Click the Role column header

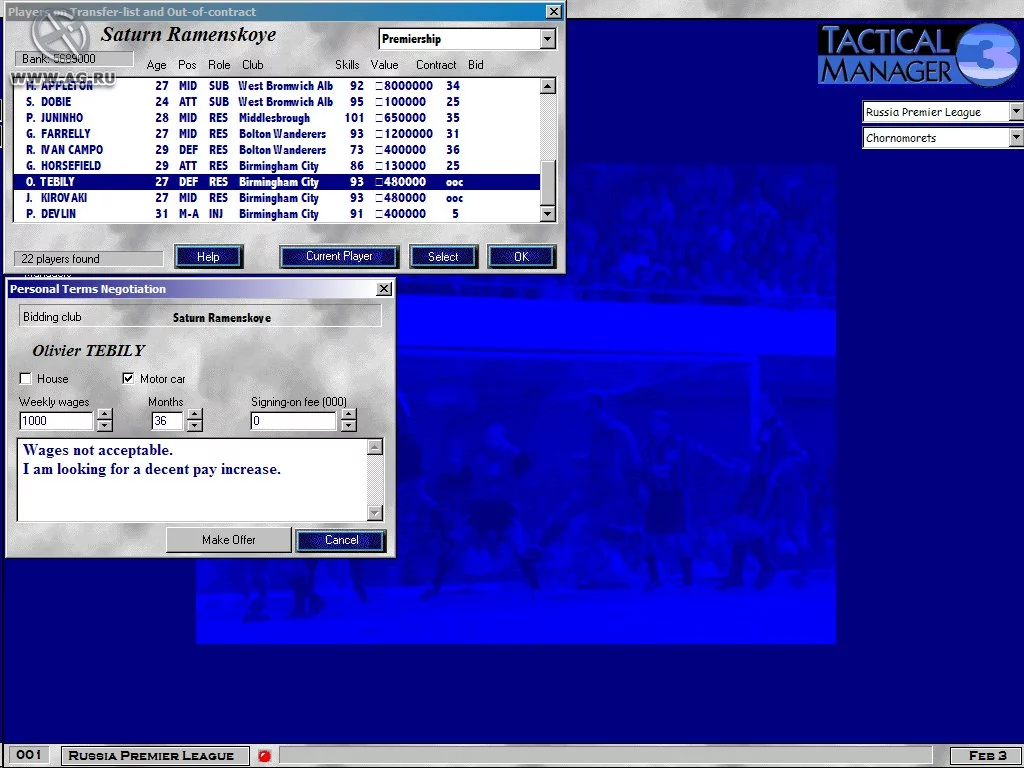tap(219, 65)
